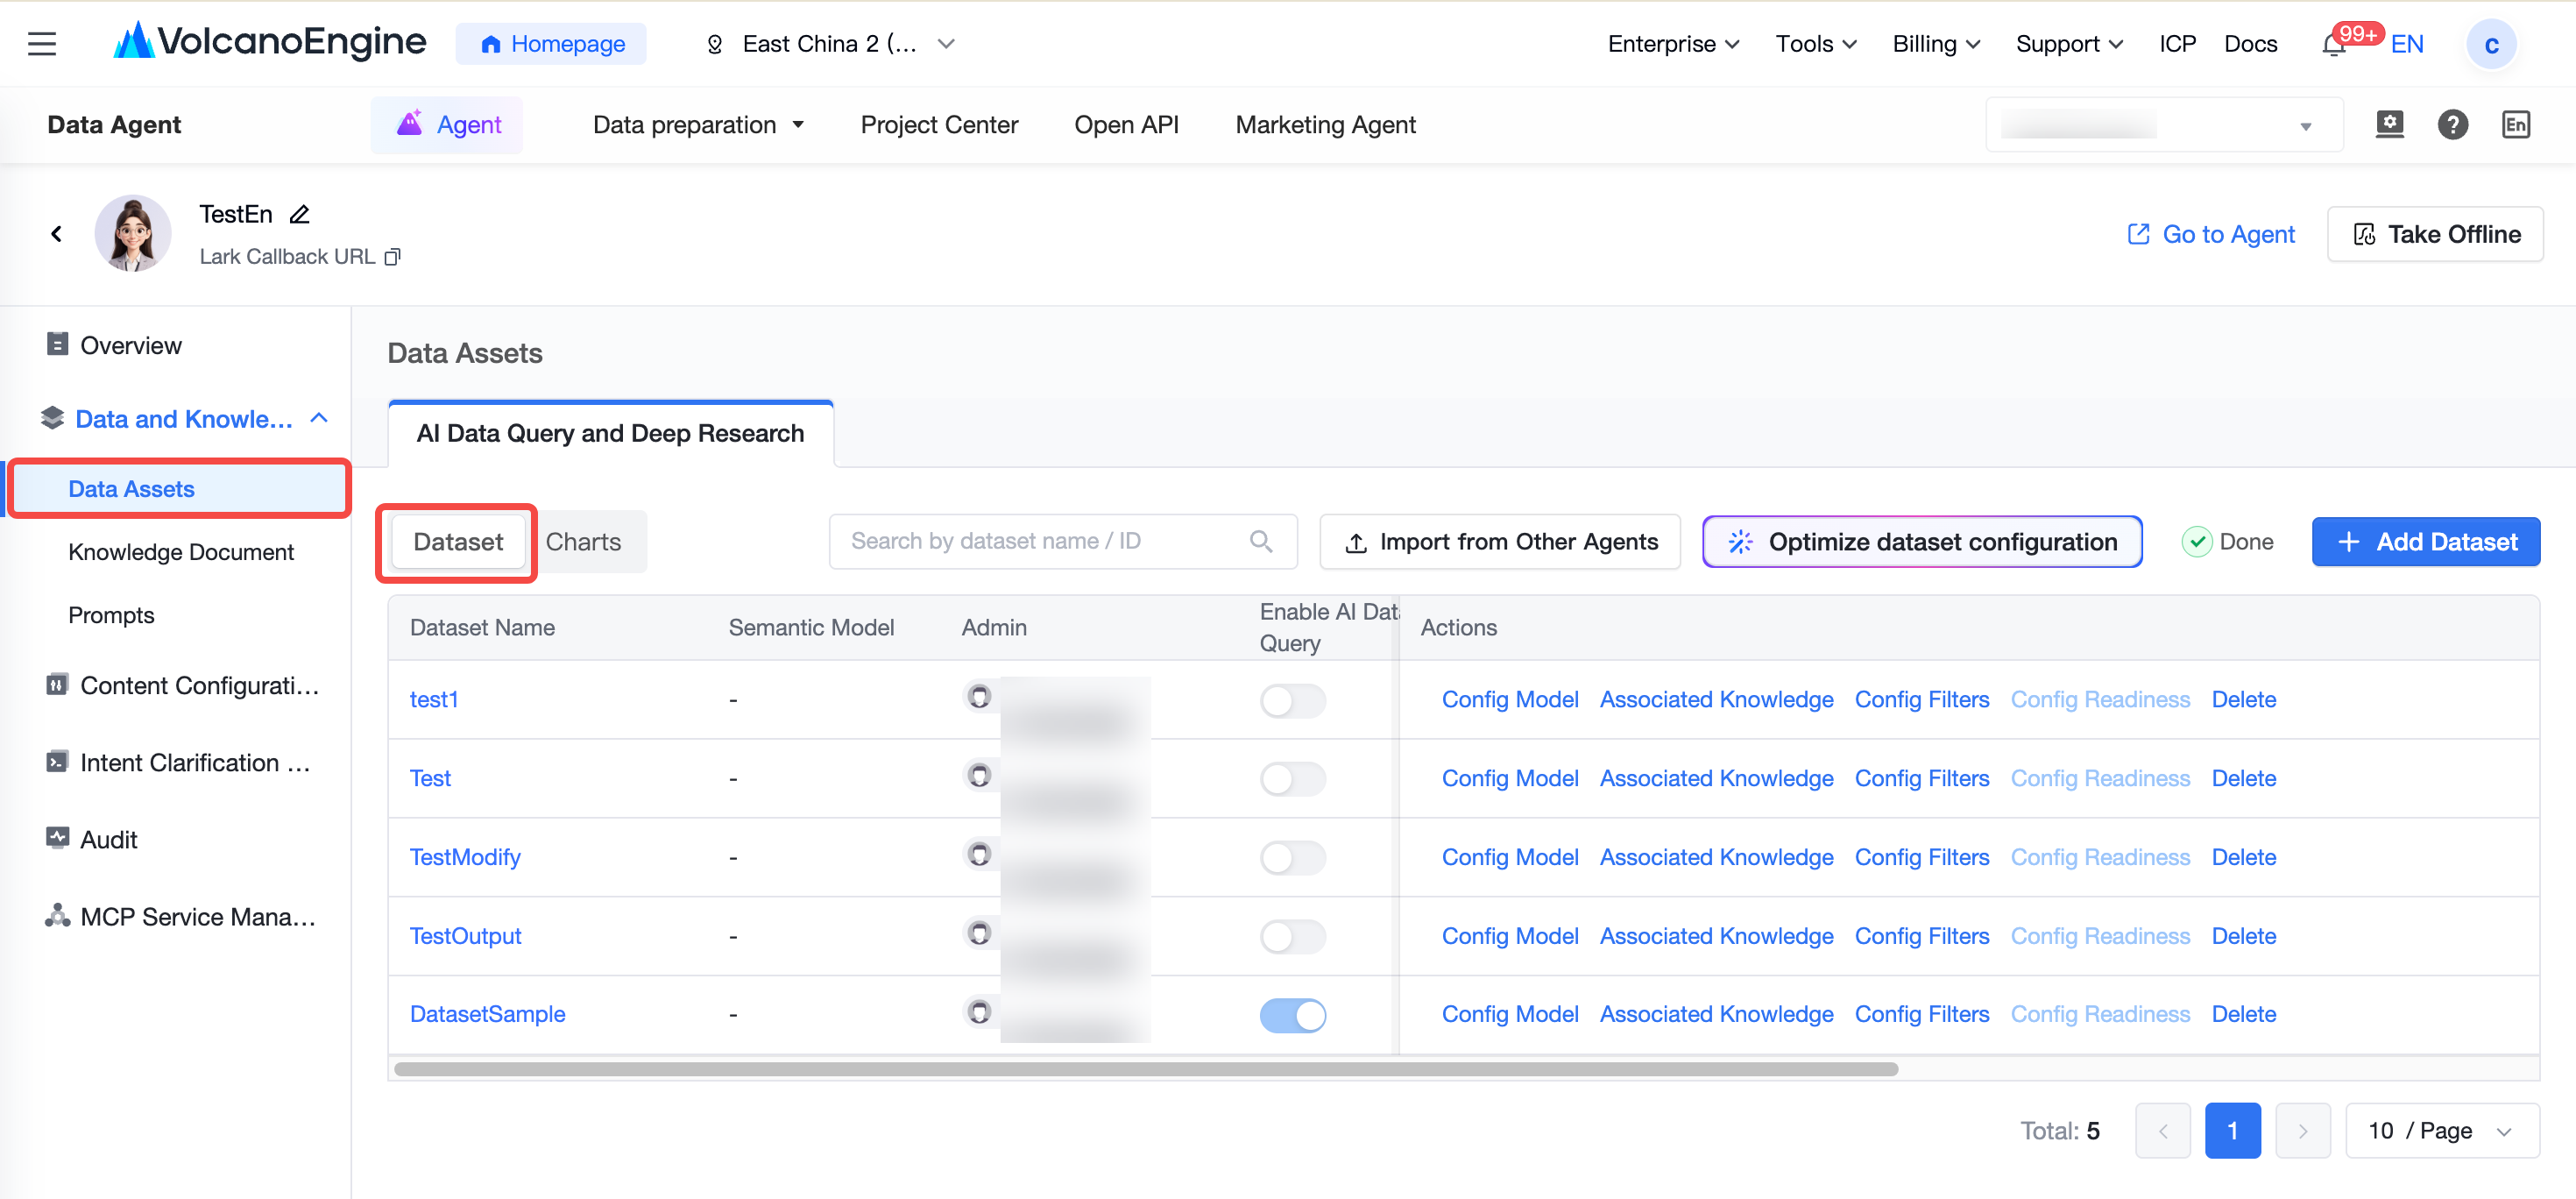This screenshot has width=2576, height=1199.
Task: Click the Add Dataset button
Action: pyautogui.click(x=2425, y=541)
